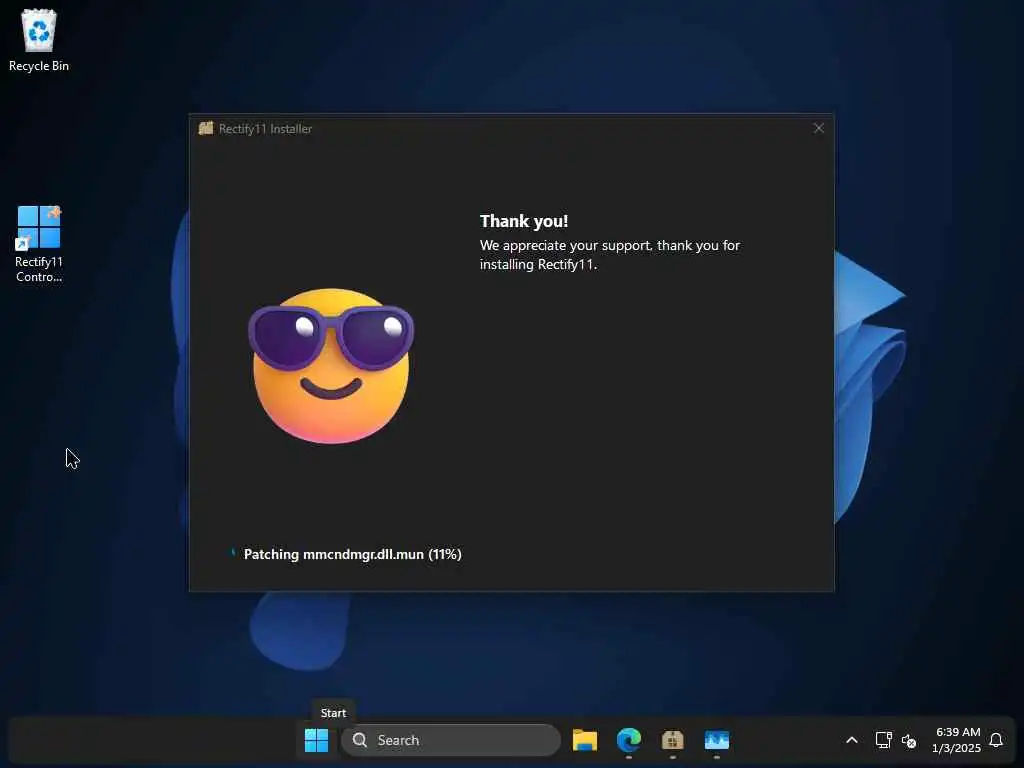Switch to Rectify11 Installer taskbar icon

(673, 740)
